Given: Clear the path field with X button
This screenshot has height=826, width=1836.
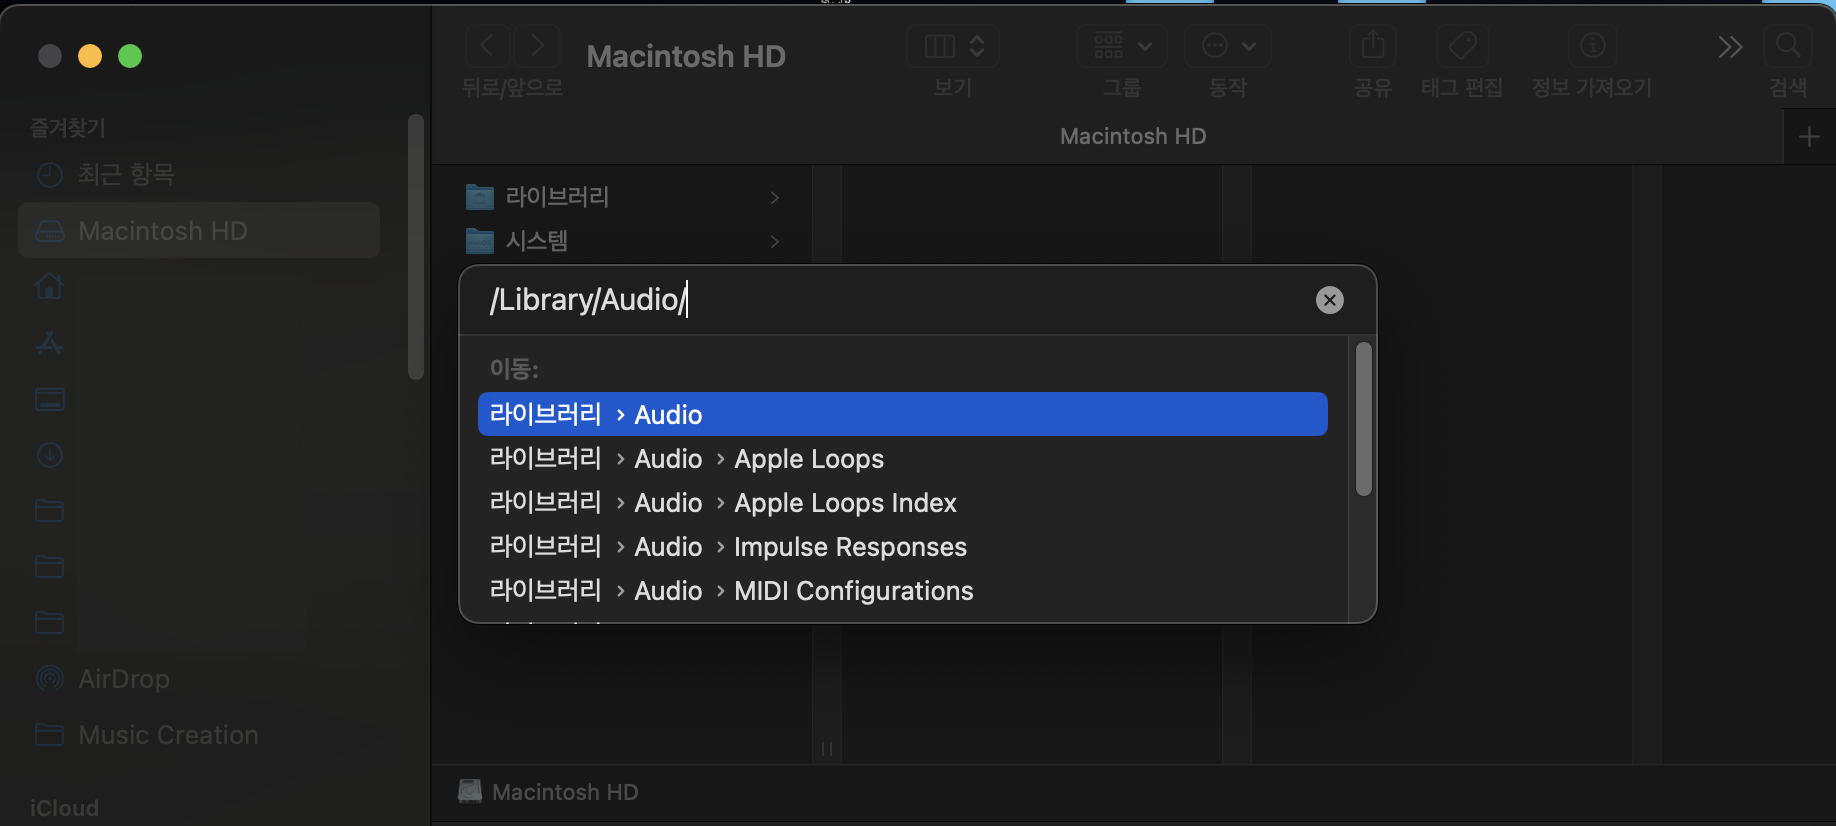Looking at the screenshot, I should (1330, 300).
